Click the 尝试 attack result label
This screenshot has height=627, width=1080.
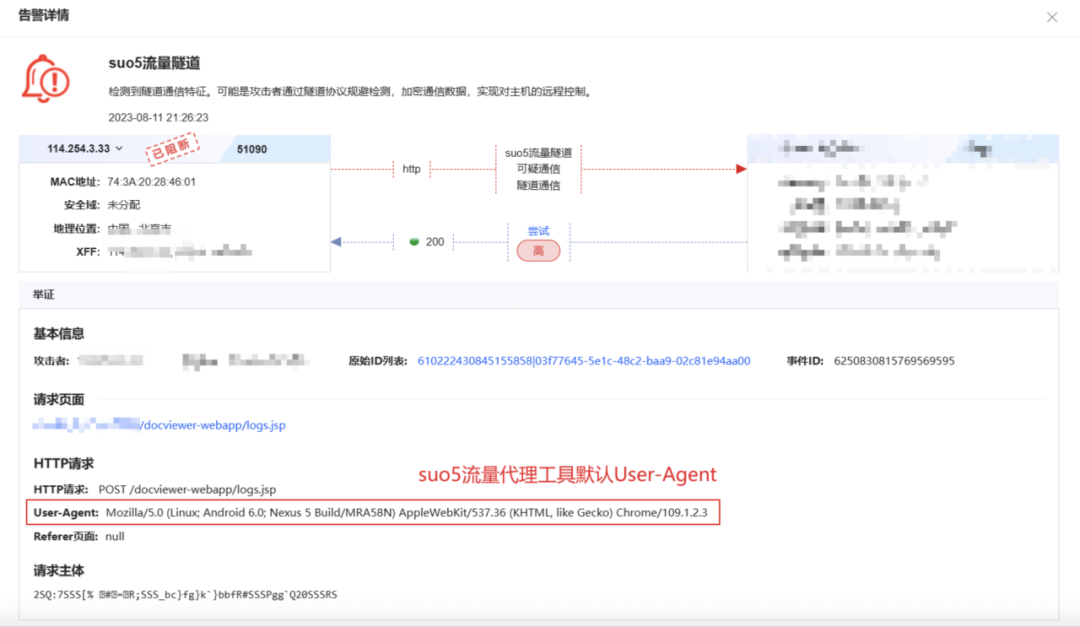[538, 231]
